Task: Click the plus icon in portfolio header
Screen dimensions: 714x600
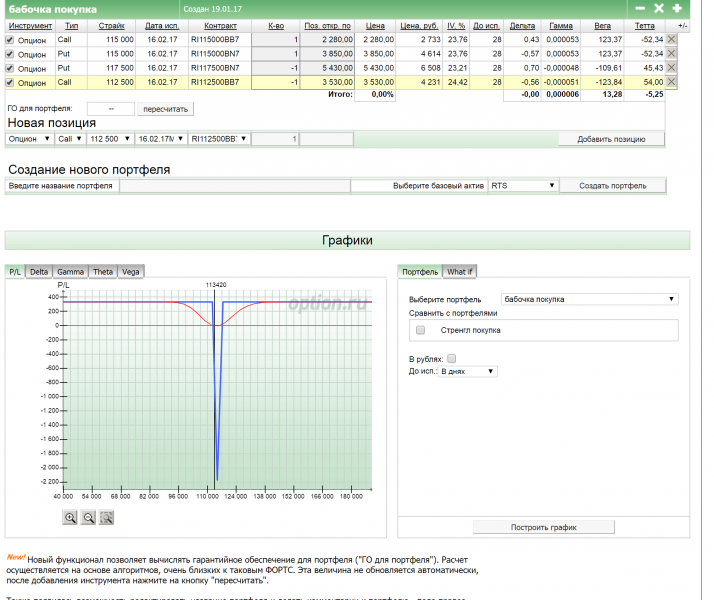Action: (677, 8)
